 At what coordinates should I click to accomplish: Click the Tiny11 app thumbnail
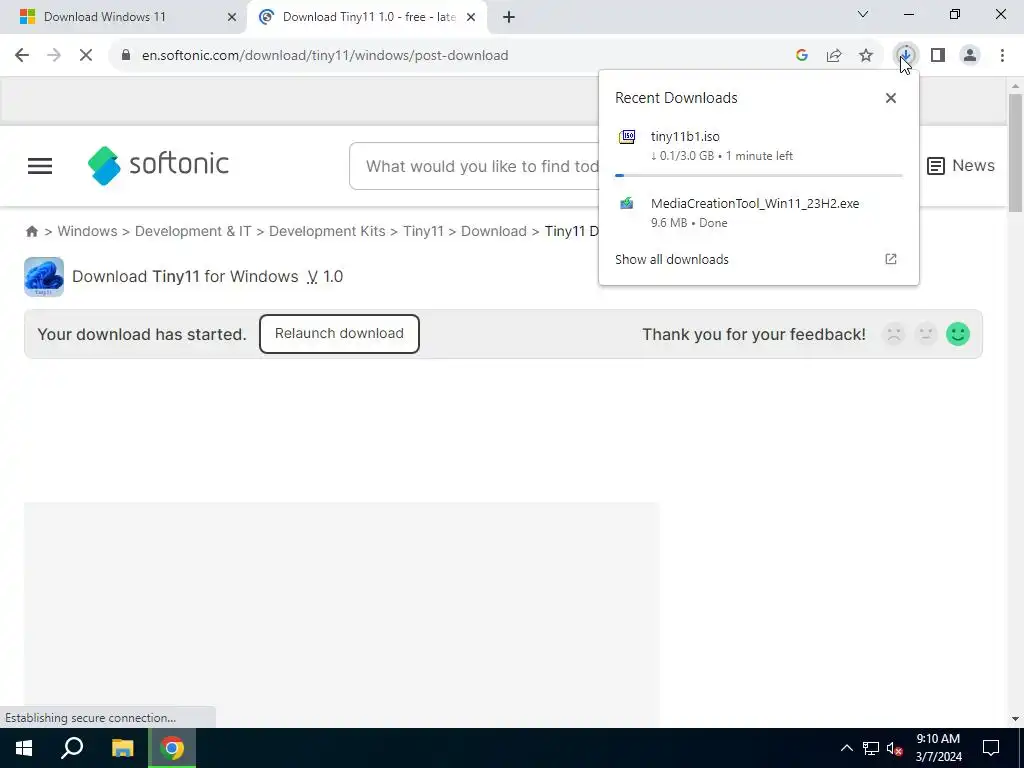pyautogui.click(x=44, y=277)
